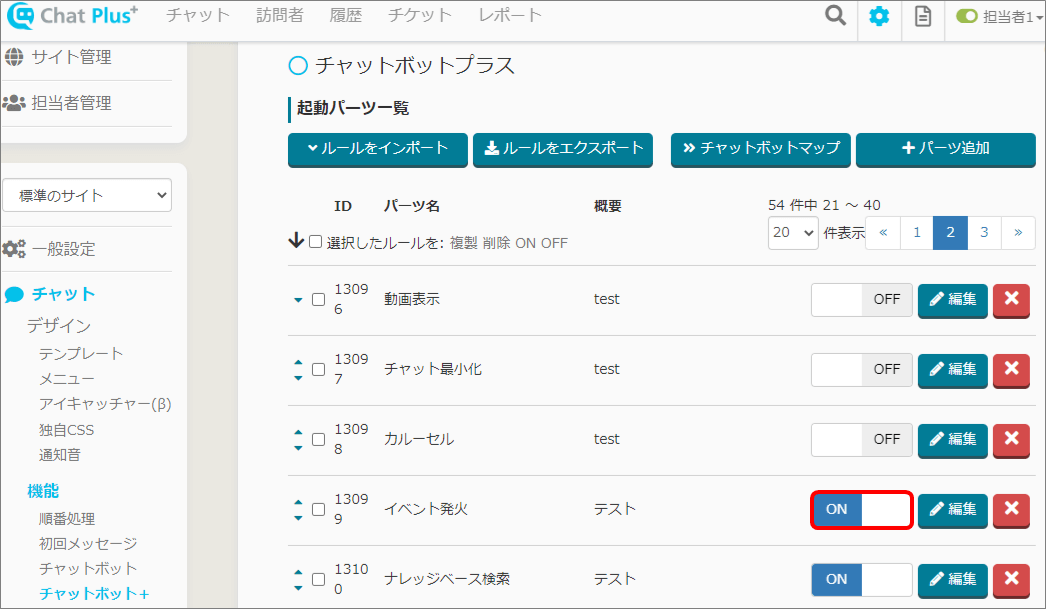Screen dimensions: 1046x609
Task: Check the イベント発火 row checkbox
Action: pyautogui.click(x=319, y=510)
